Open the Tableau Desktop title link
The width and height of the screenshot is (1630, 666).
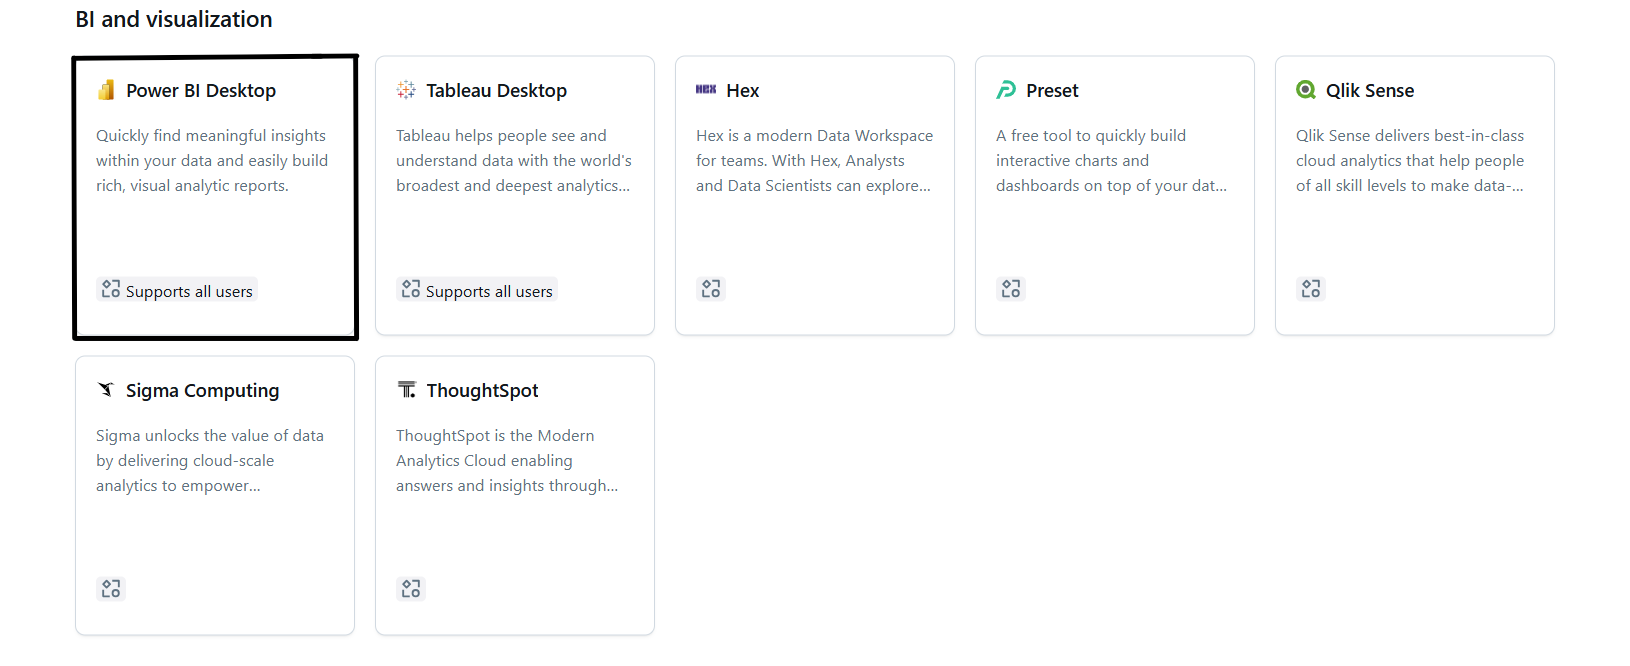pyautogui.click(x=497, y=91)
